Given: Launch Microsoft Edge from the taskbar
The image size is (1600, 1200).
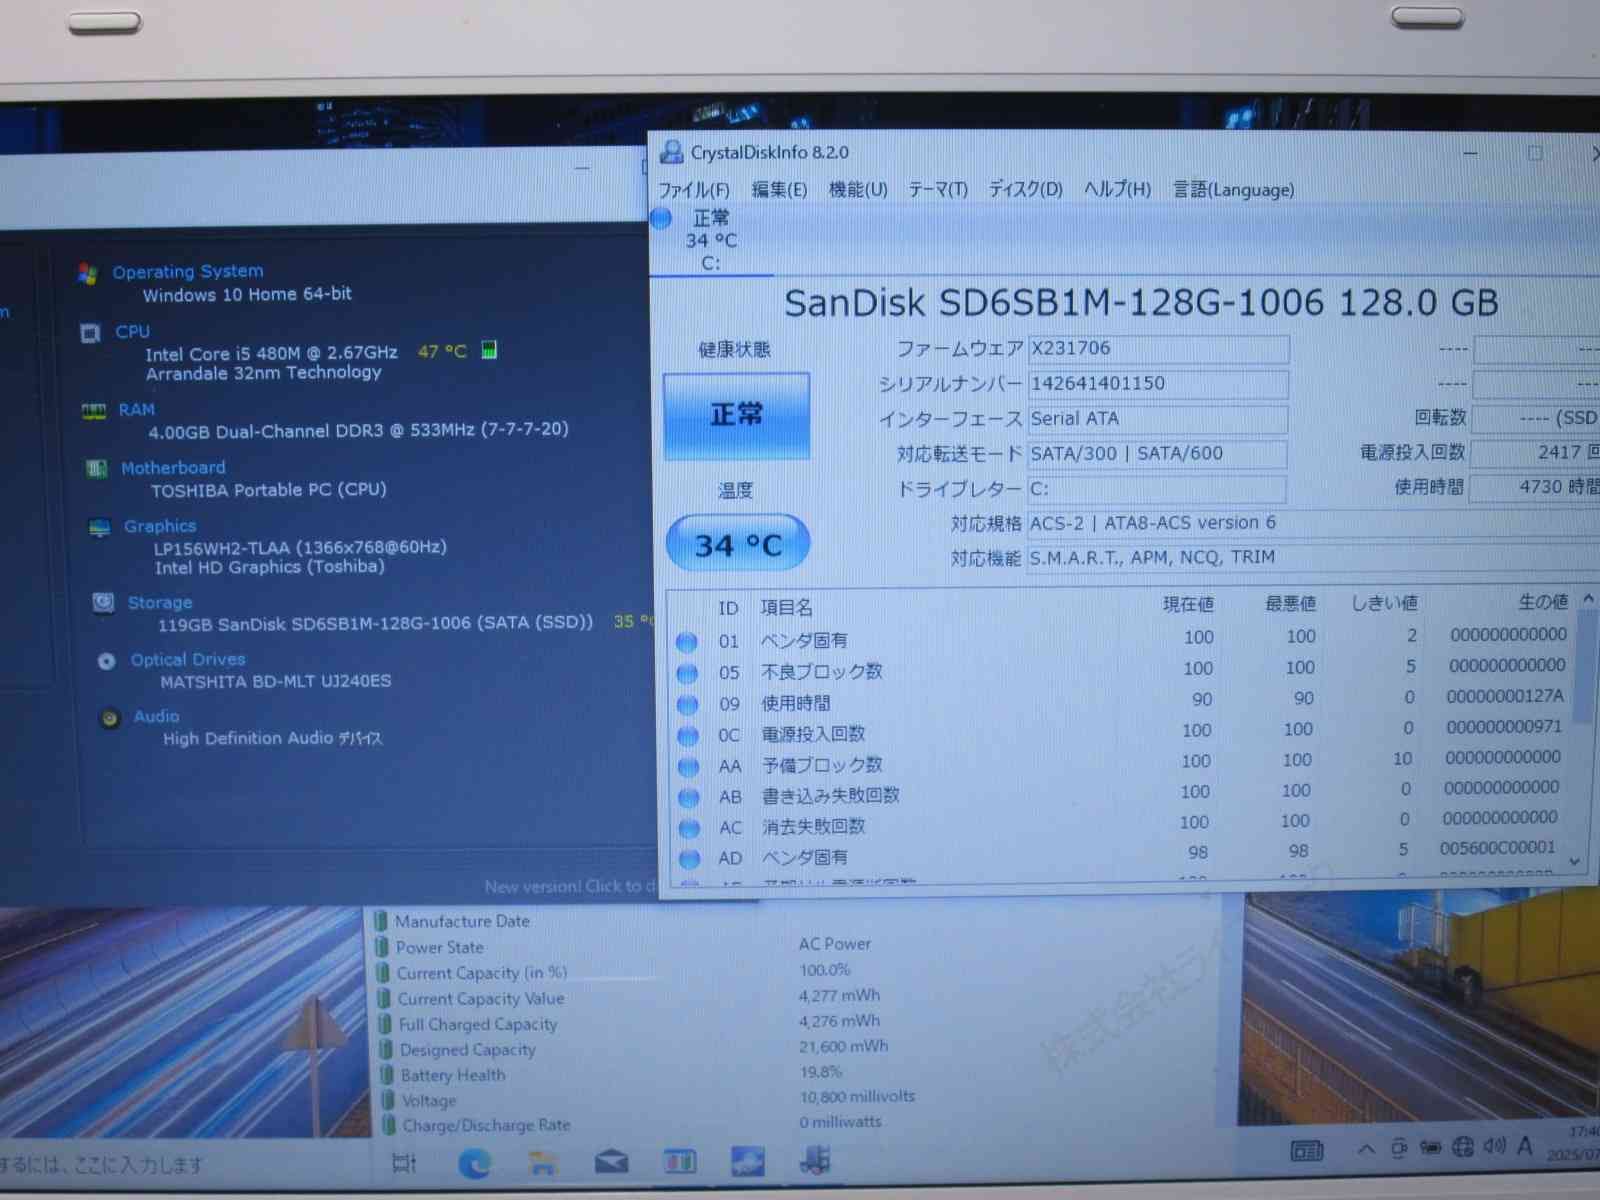Looking at the screenshot, I should [474, 1163].
